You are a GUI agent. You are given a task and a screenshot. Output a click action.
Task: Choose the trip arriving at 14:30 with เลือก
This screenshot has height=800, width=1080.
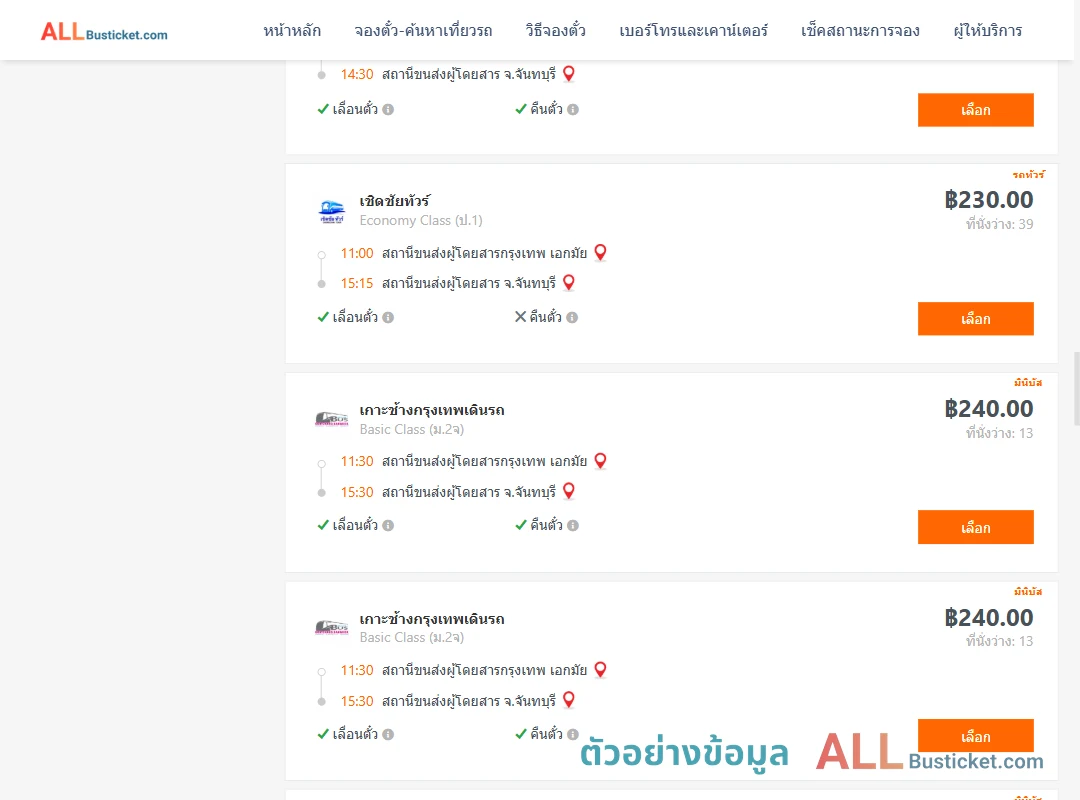click(975, 110)
